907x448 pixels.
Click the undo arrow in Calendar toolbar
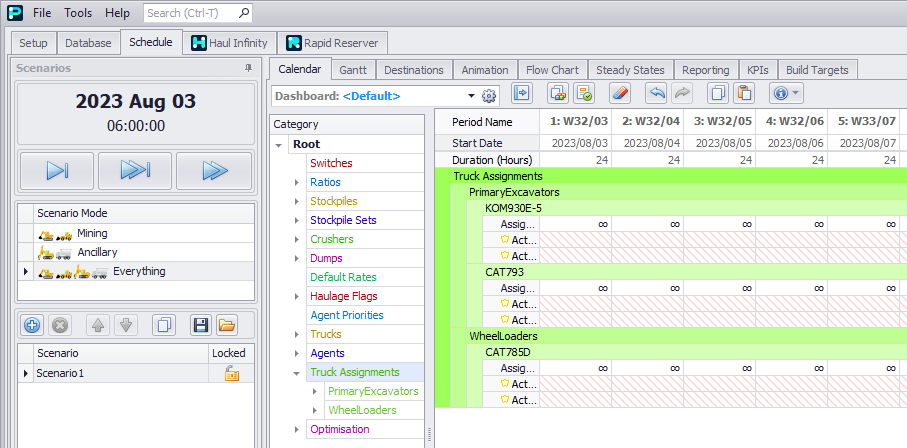point(656,94)
